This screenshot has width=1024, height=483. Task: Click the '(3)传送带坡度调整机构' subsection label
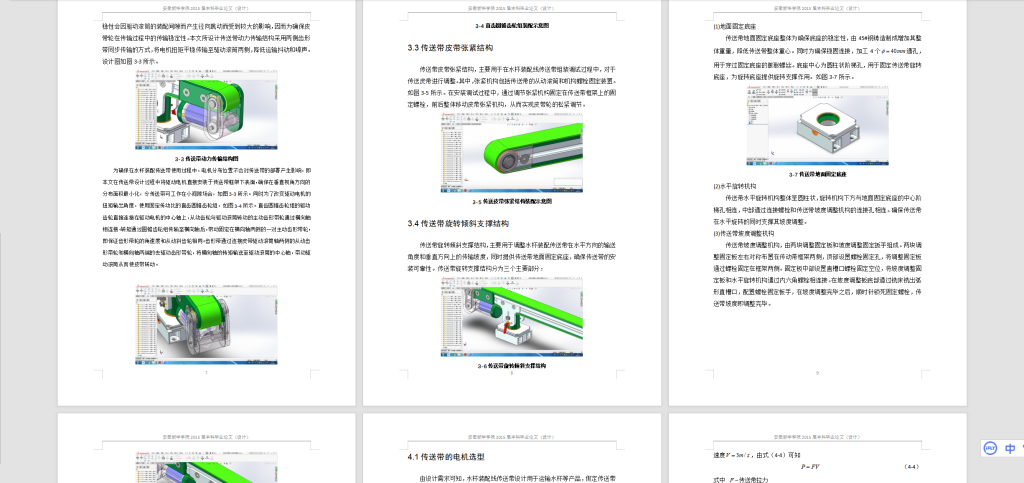tap(743, 233)
